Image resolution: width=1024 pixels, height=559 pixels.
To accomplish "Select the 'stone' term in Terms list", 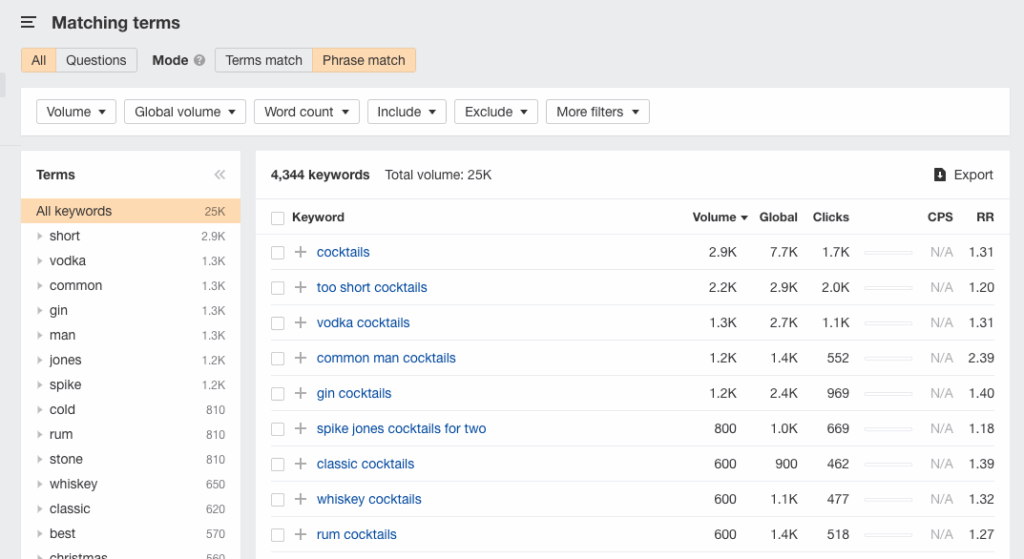I will click(66, 459).
